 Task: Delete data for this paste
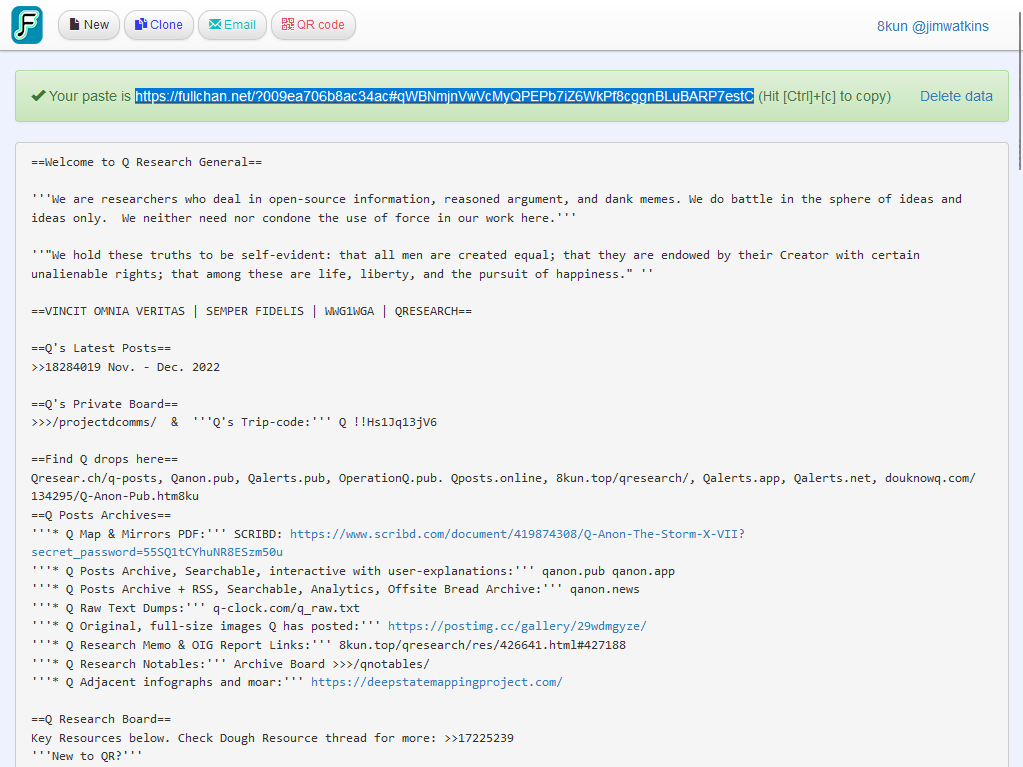tap(956, 97)
